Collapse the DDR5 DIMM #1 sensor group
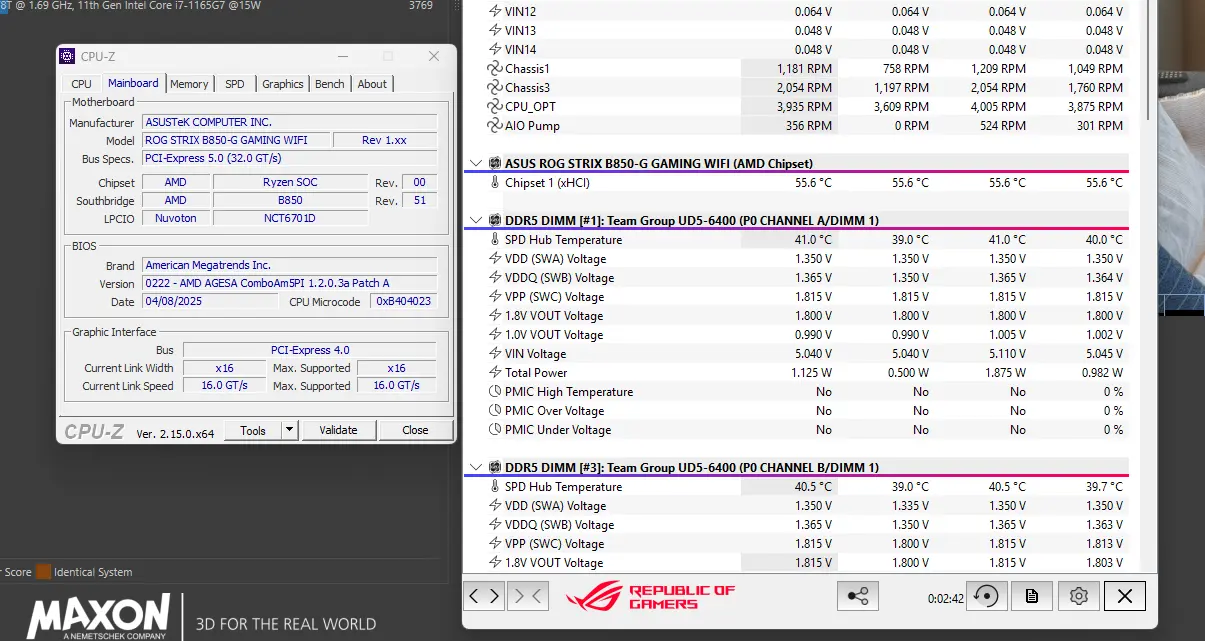 coord(476,220)
